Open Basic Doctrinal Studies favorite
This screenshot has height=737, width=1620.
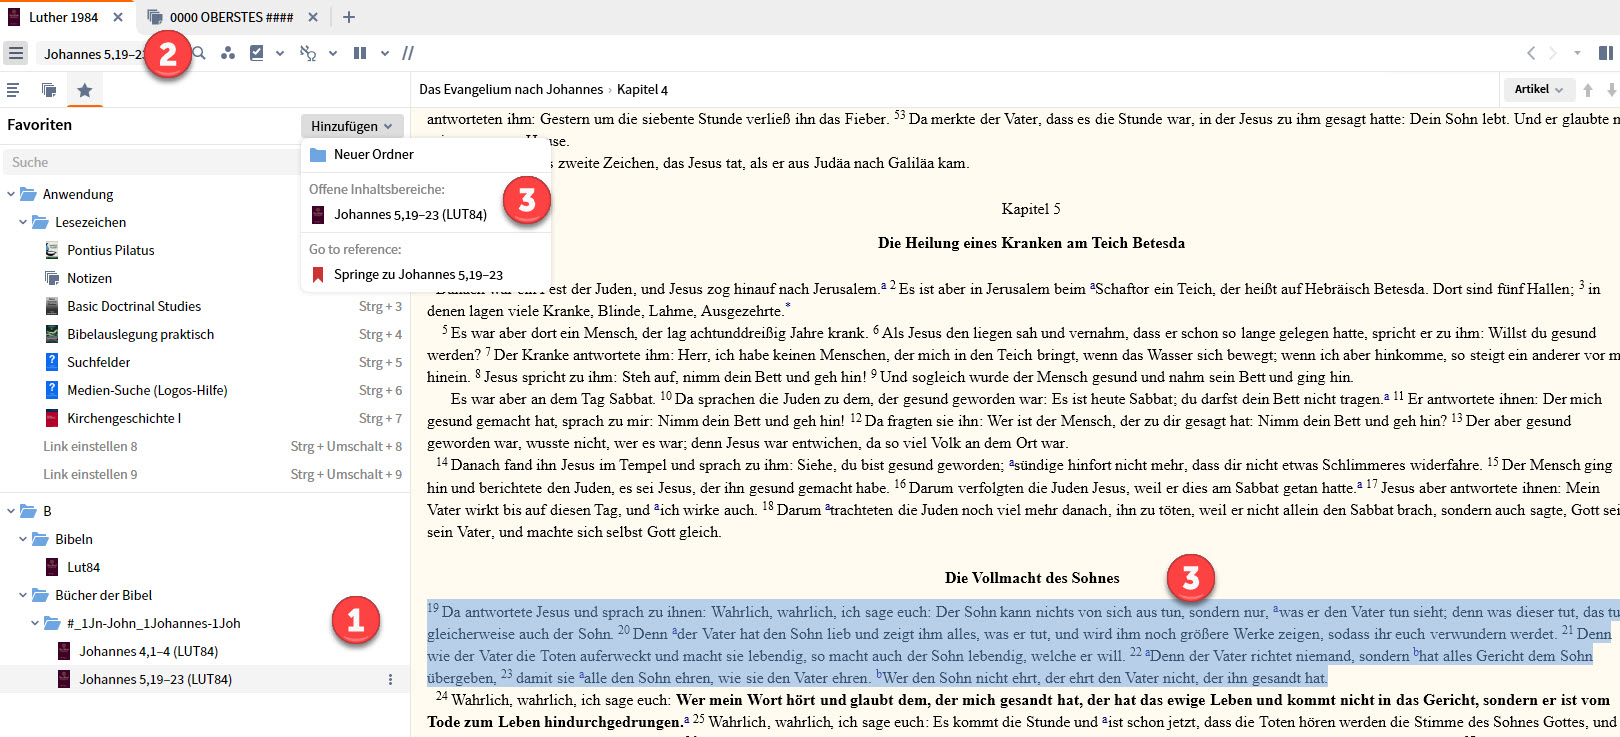click(x=134, y=306)
